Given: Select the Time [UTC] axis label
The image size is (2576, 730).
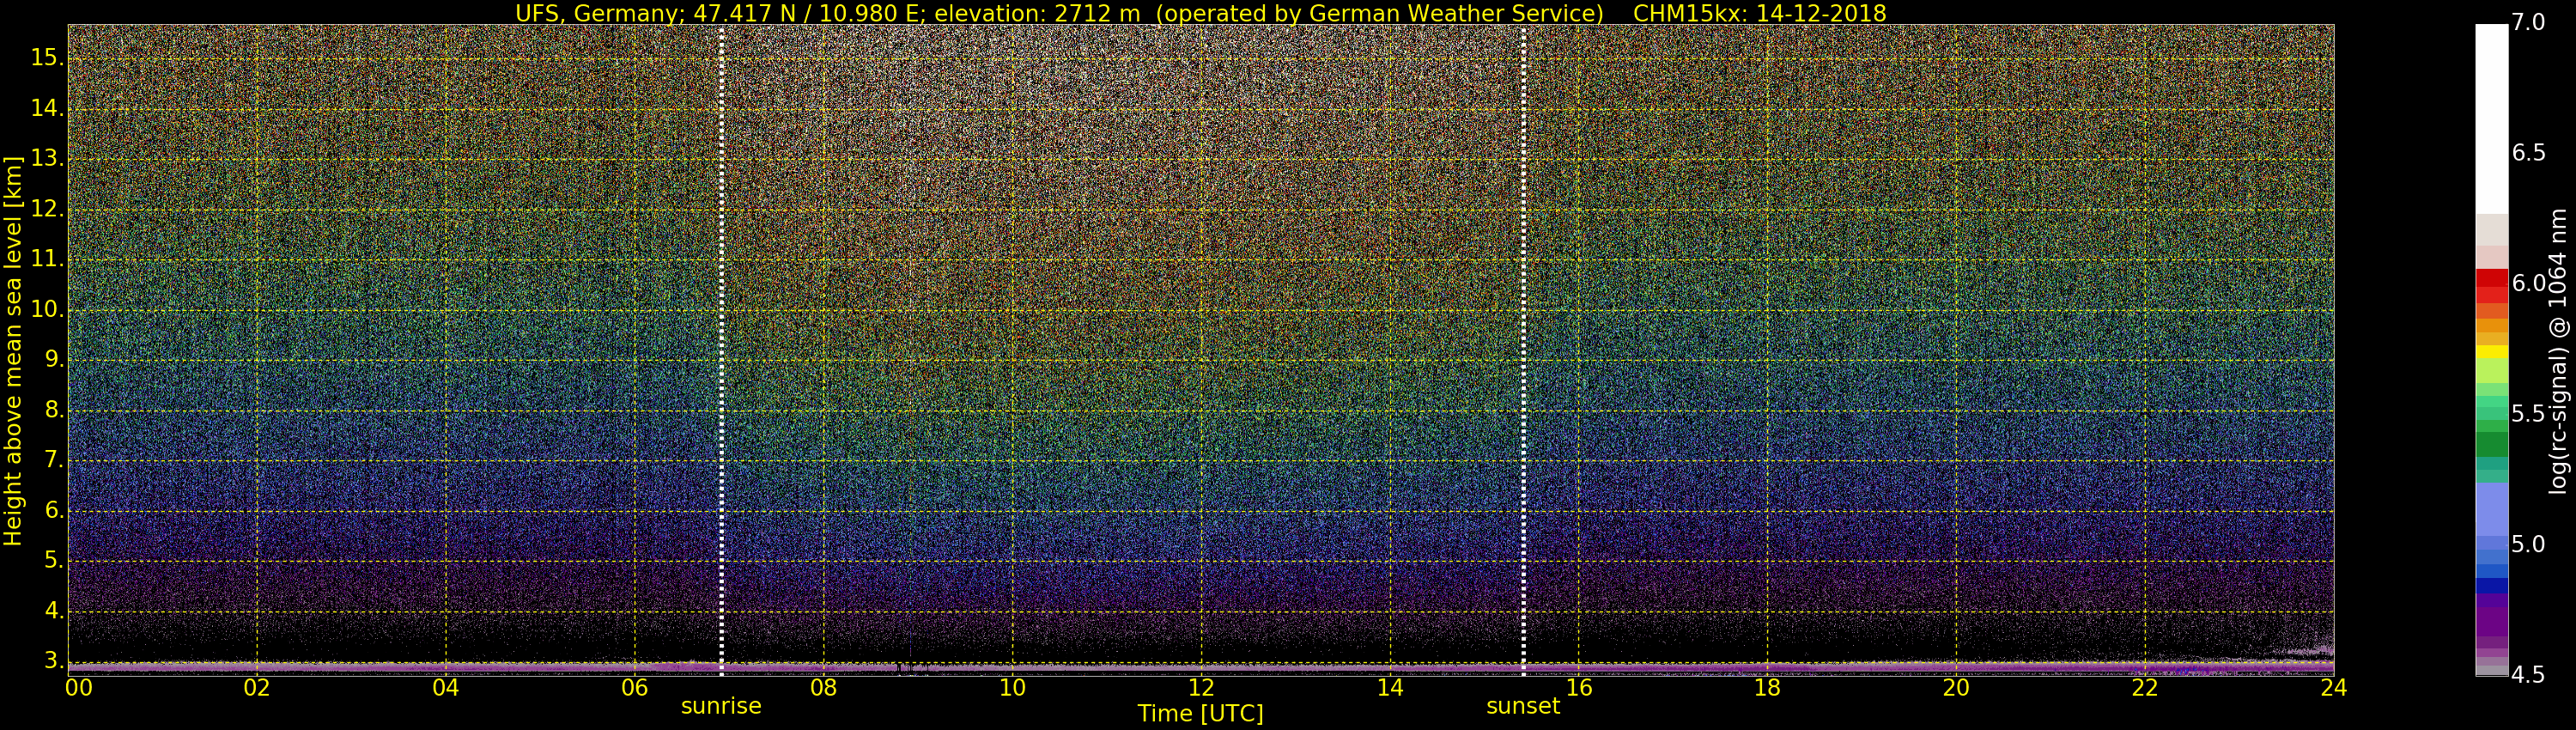Looking at the screenshot, I should [1200, 714].
